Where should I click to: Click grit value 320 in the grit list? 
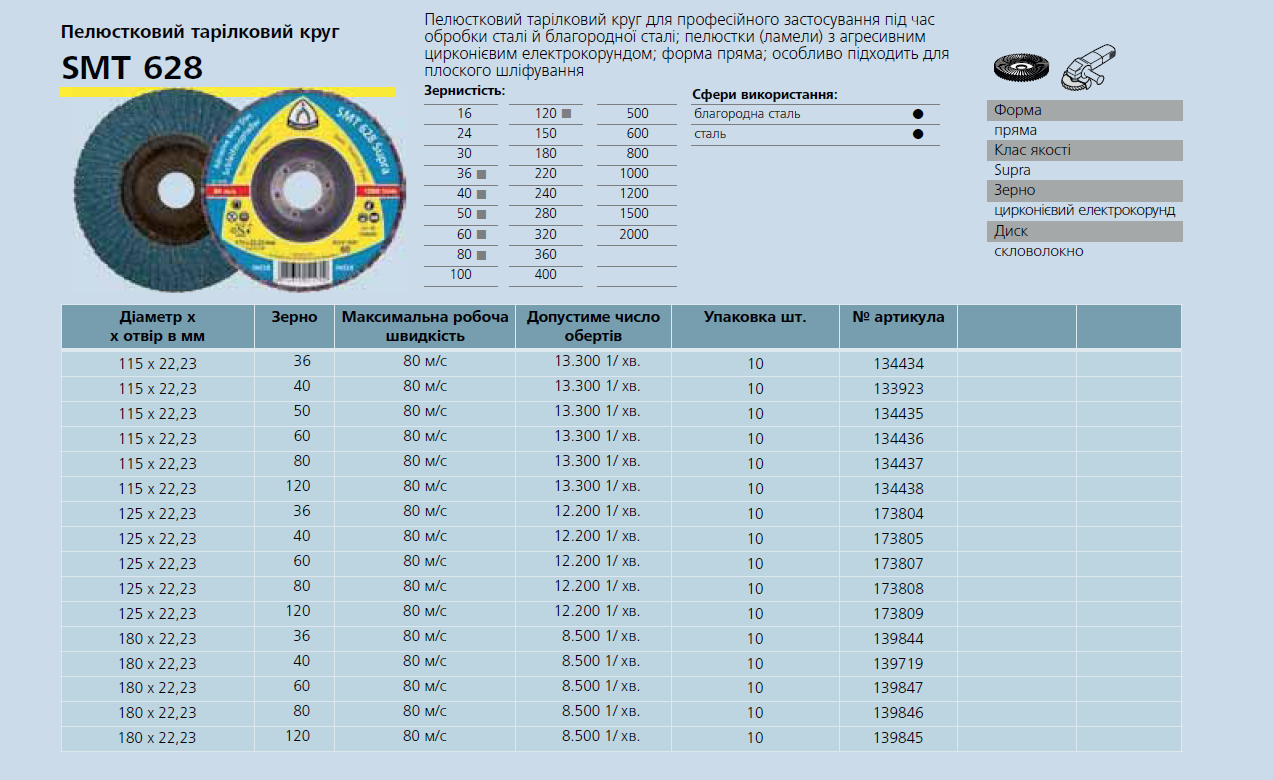[546, 235]
